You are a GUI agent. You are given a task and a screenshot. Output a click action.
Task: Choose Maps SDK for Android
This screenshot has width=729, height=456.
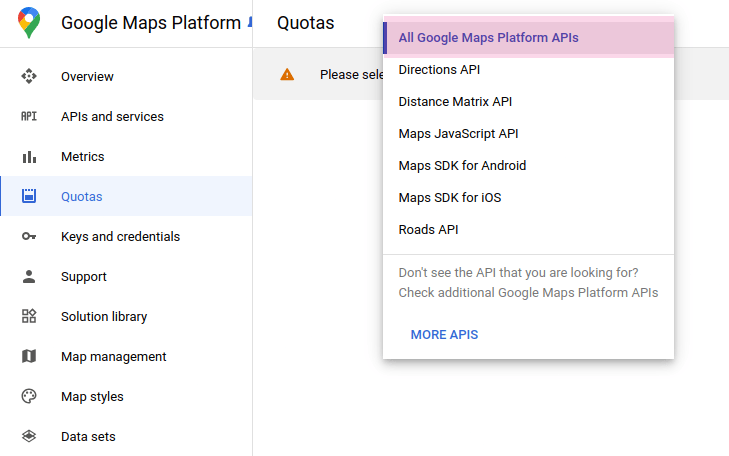click(462, 166)
